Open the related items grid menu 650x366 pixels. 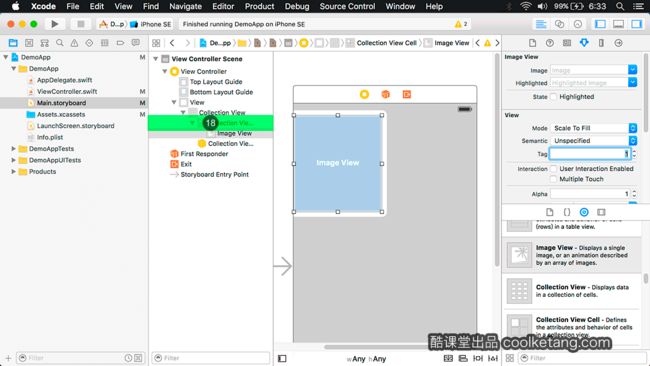pyautogui.click(x=156, y=43)
